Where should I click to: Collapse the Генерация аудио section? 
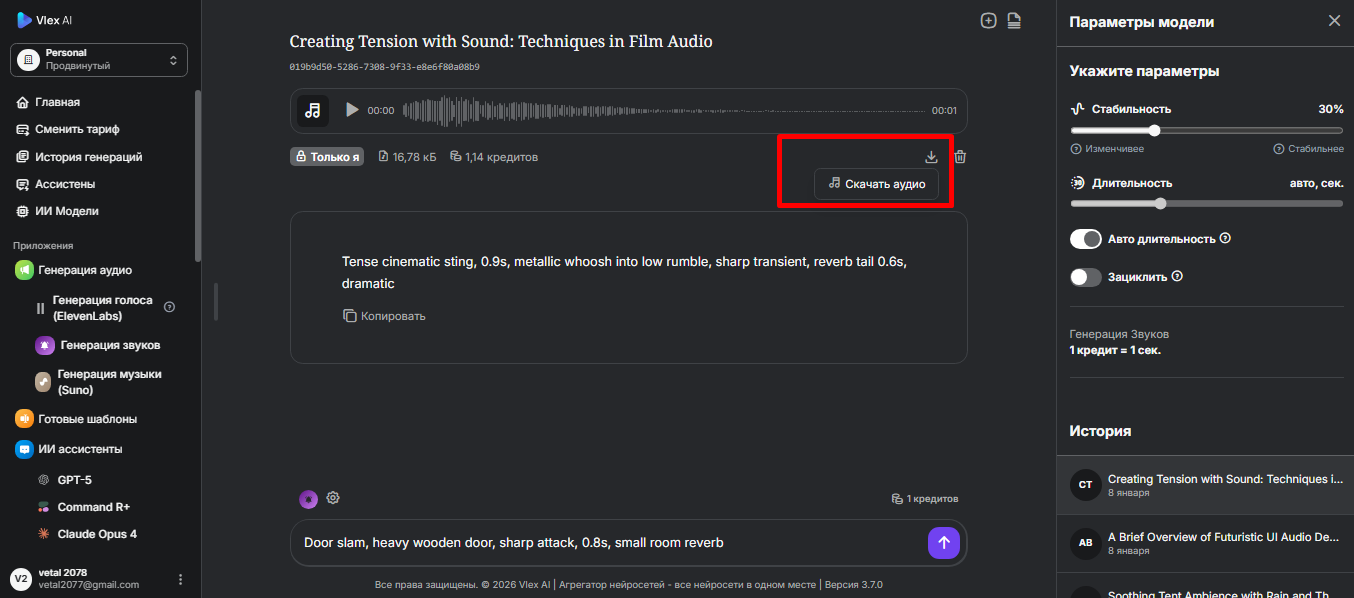pyautogui.click(x=85, y=270)
